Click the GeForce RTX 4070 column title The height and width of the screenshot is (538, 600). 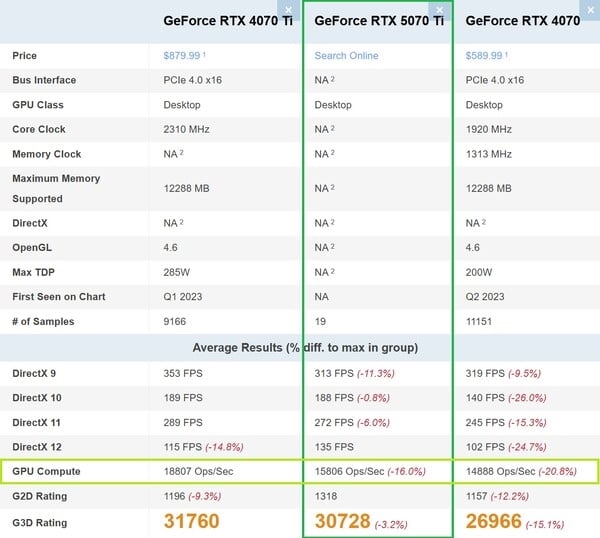coord(522,21)
